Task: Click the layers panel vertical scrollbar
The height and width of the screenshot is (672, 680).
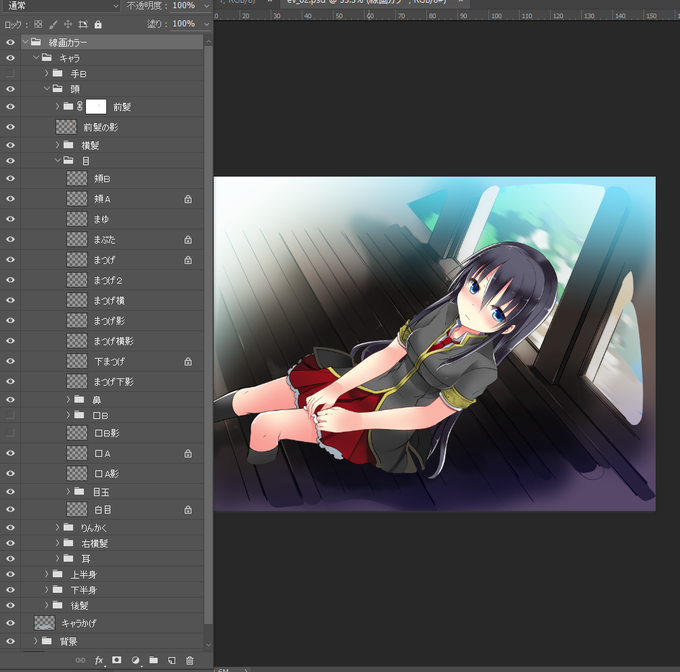Action: pyautogui.click(x=208, y=334)
